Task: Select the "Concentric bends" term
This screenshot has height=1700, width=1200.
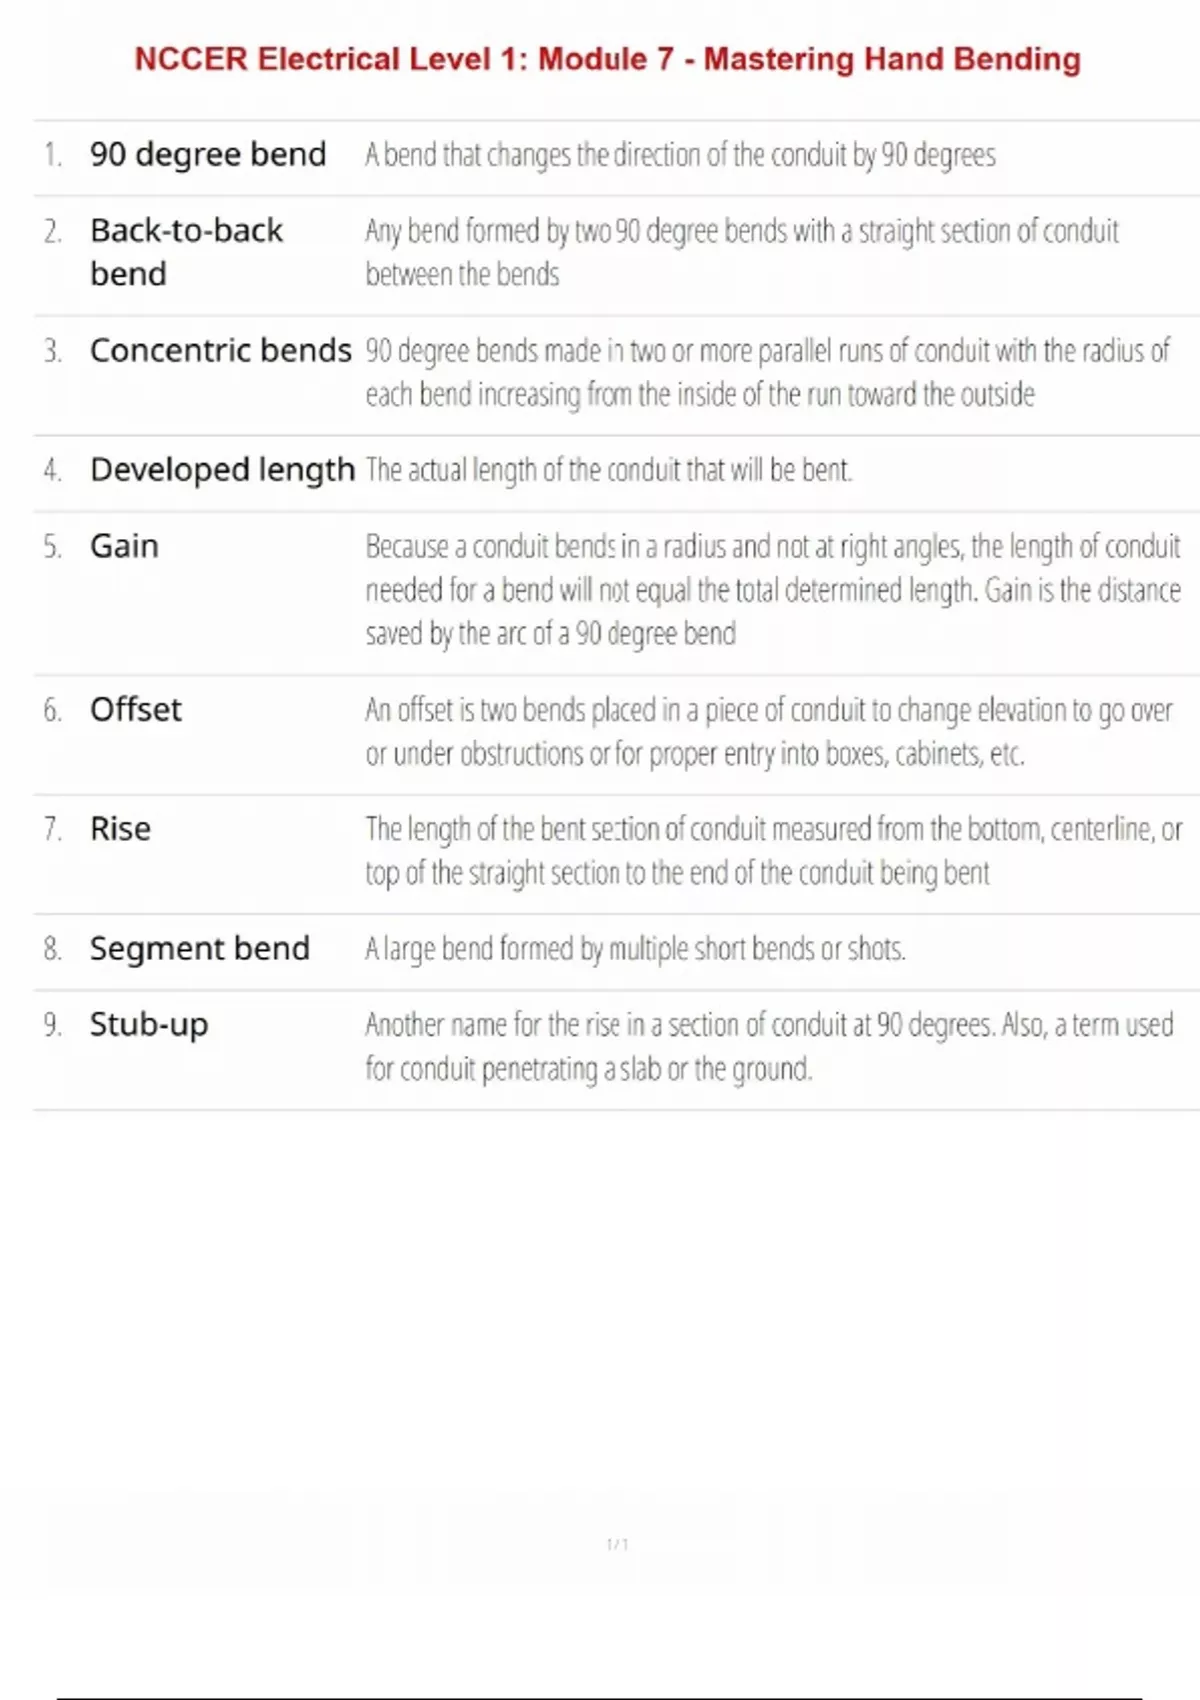Action: pos(220,350)
